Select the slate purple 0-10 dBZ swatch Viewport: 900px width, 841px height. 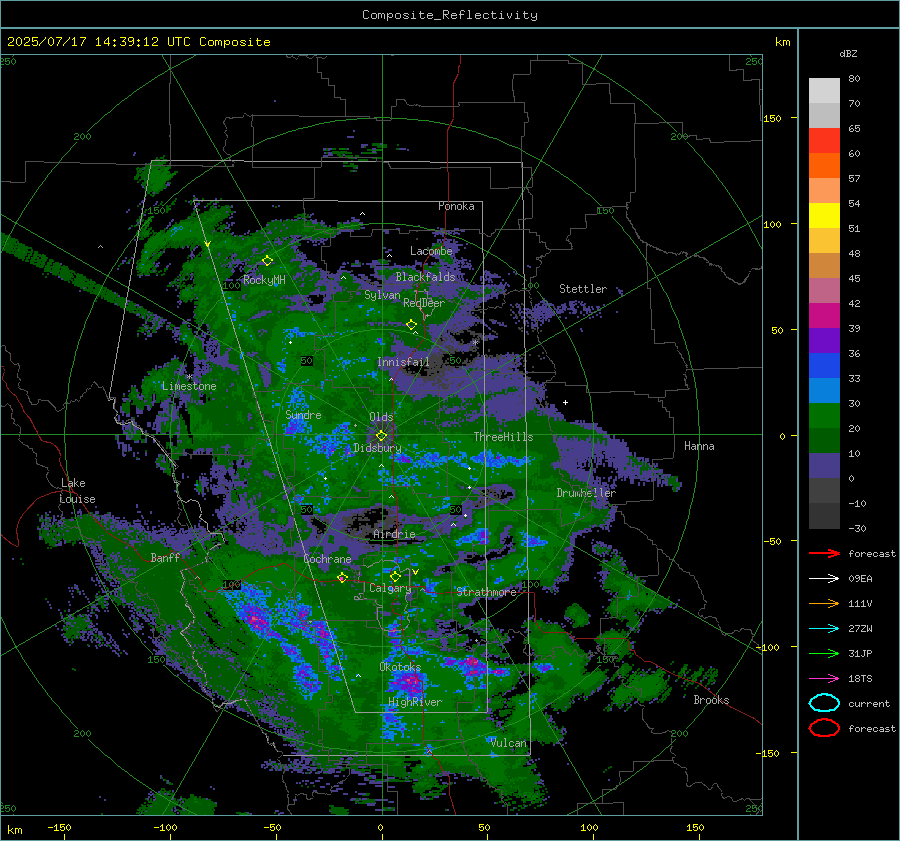(824, 466)
